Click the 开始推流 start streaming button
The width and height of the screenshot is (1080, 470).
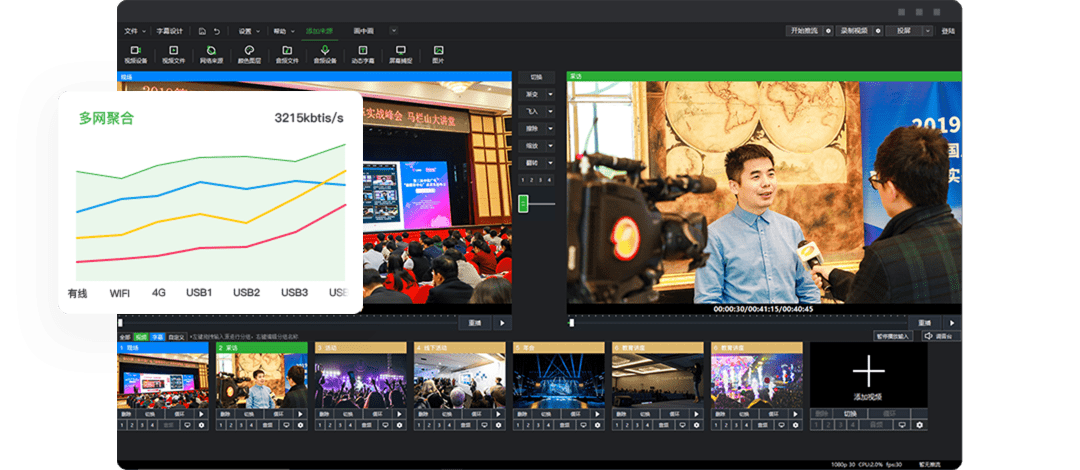803,31
